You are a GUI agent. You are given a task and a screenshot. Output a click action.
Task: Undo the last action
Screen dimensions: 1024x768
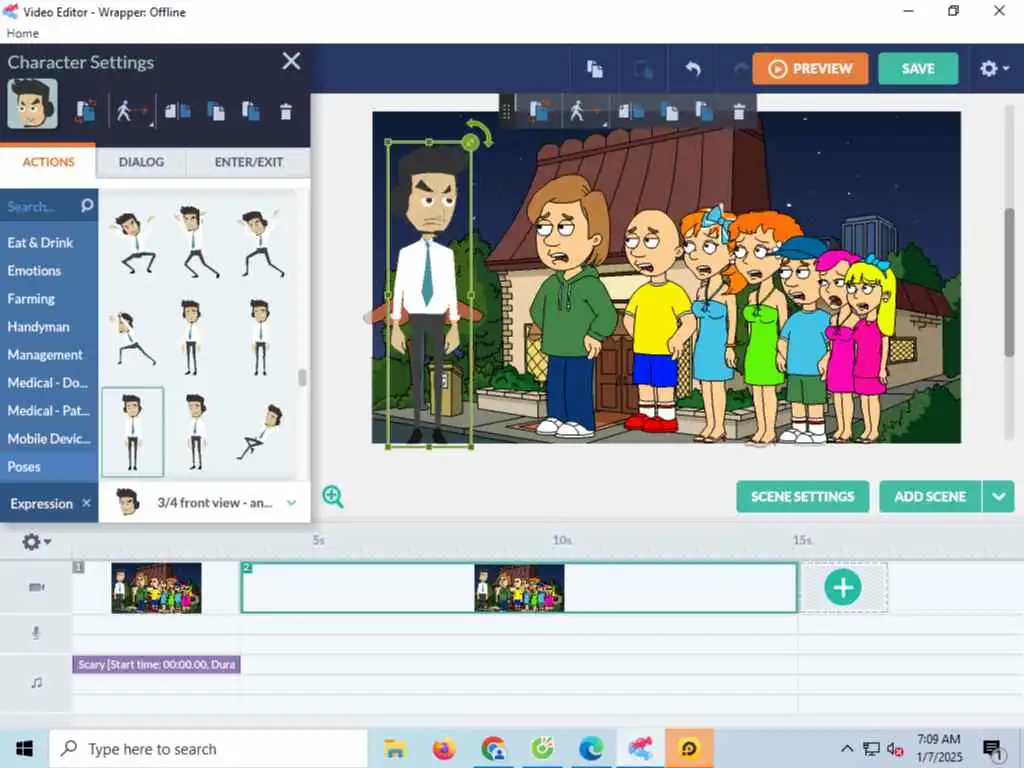pyautogui.click(x=693, y=69)
